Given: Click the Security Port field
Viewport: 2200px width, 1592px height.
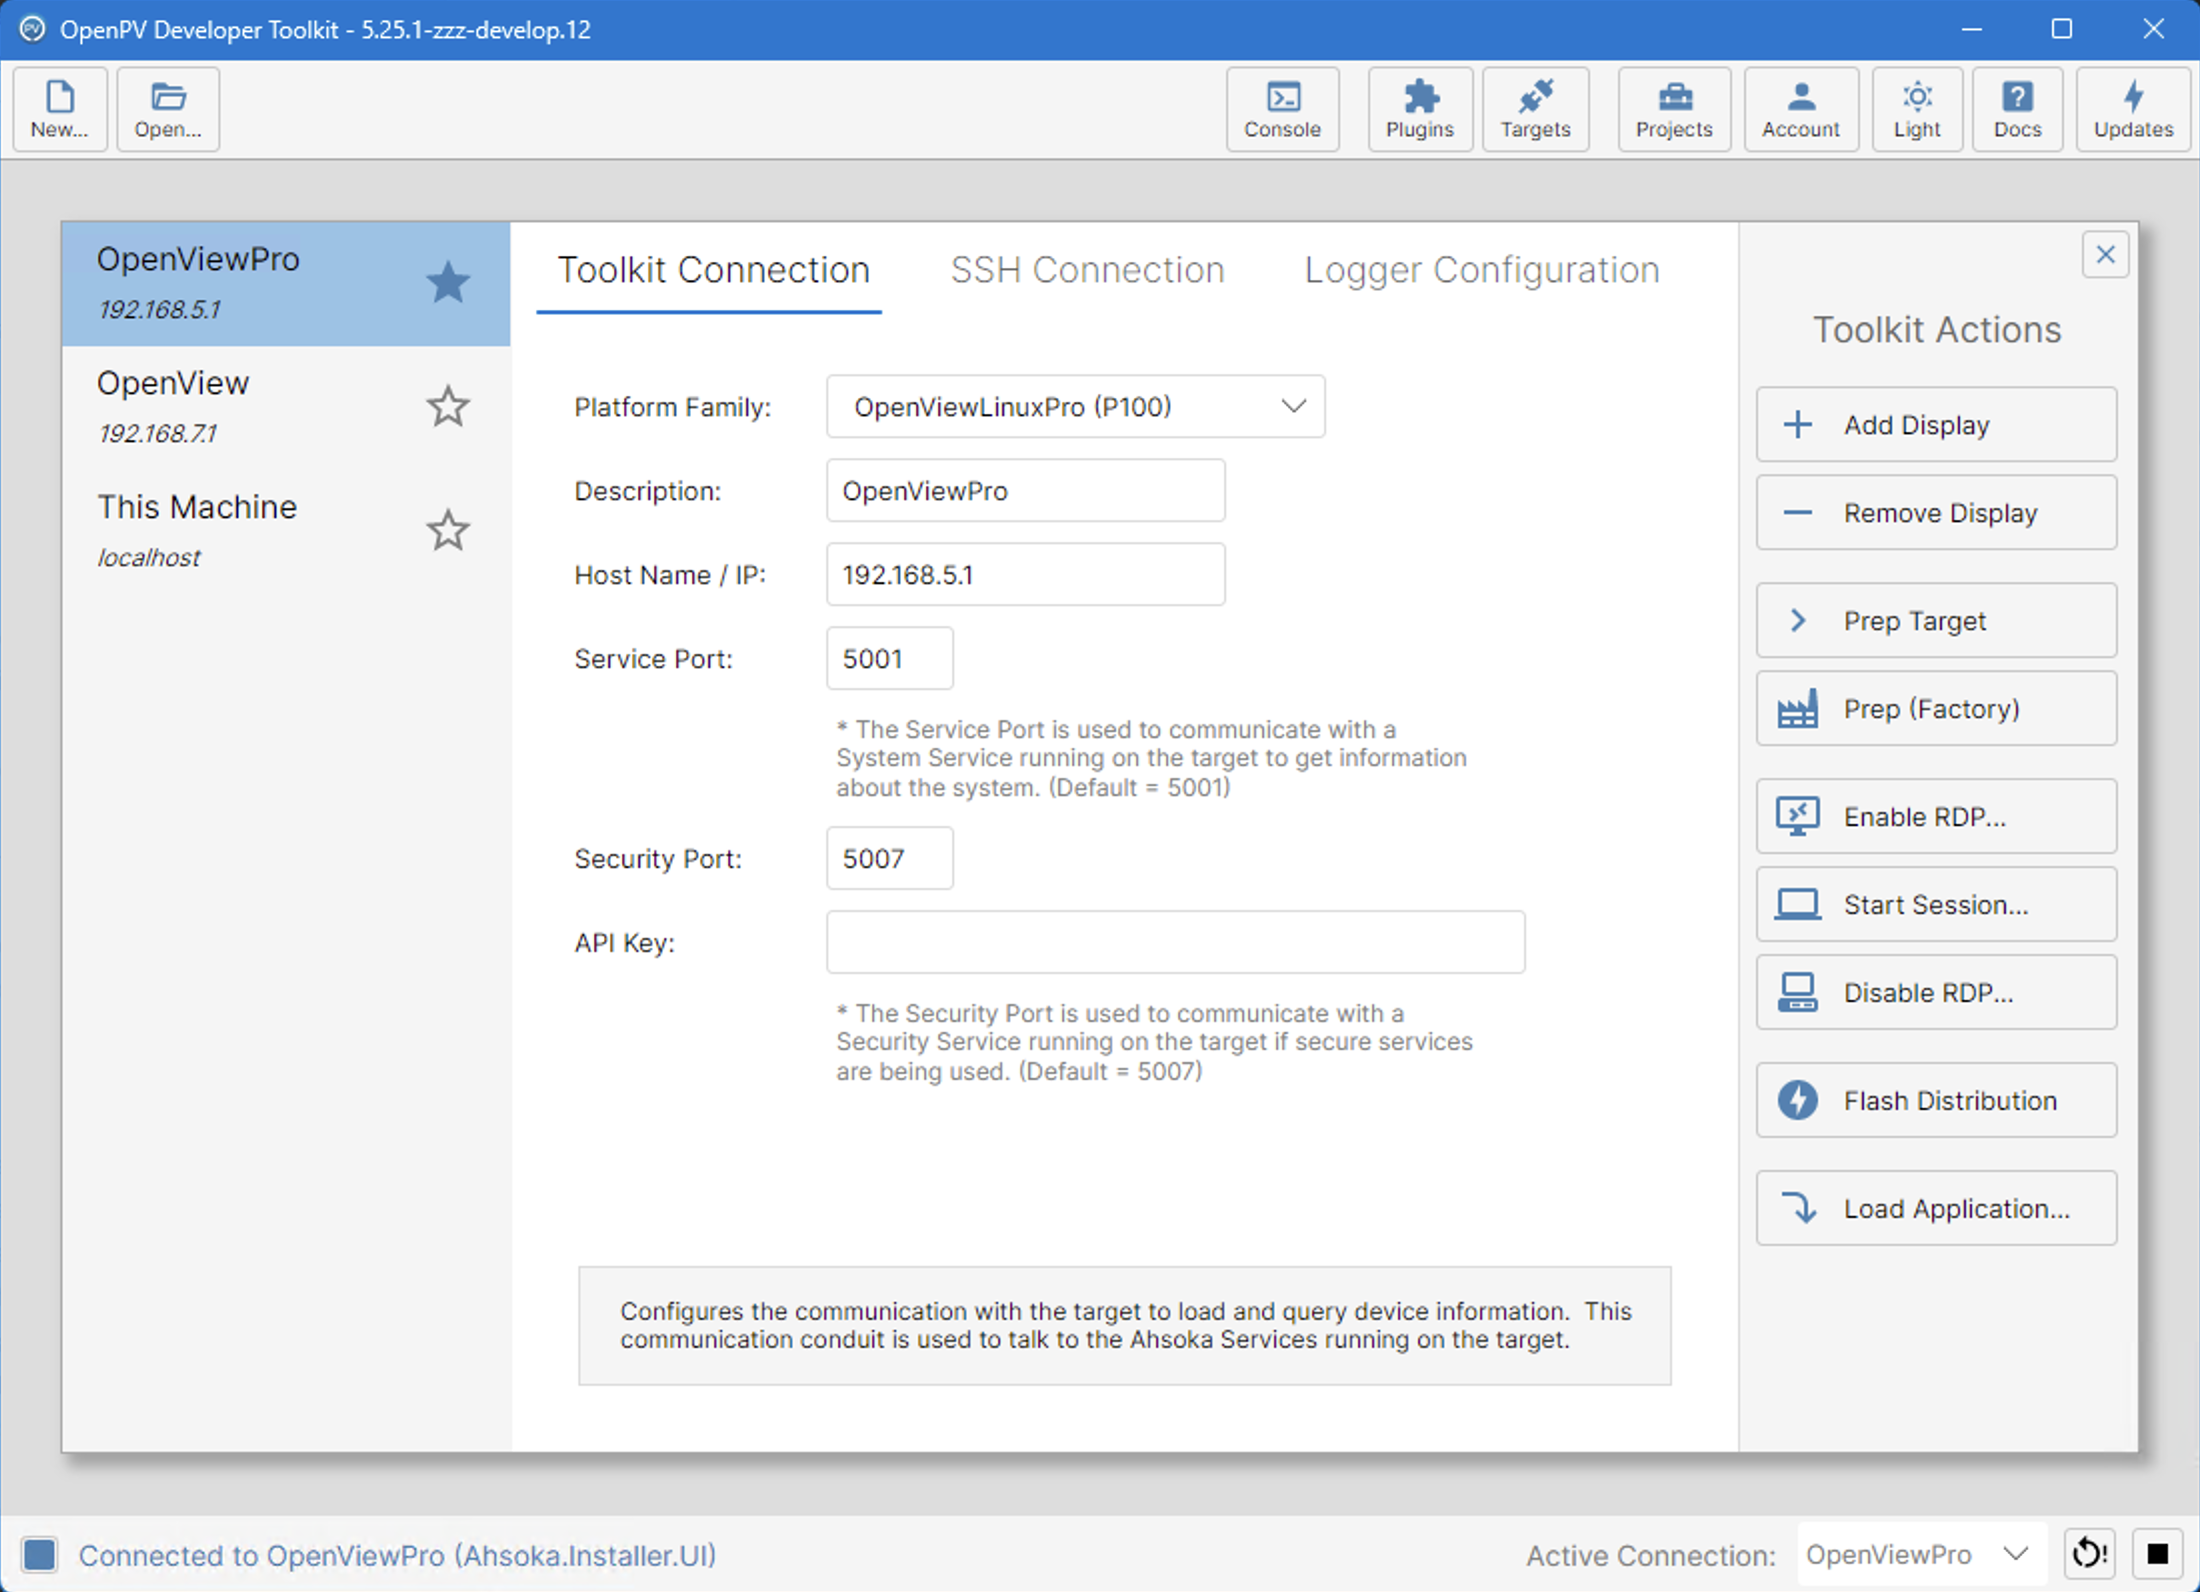Looking at the screenshot, I should pyautogui.click(x=889, y=858).
